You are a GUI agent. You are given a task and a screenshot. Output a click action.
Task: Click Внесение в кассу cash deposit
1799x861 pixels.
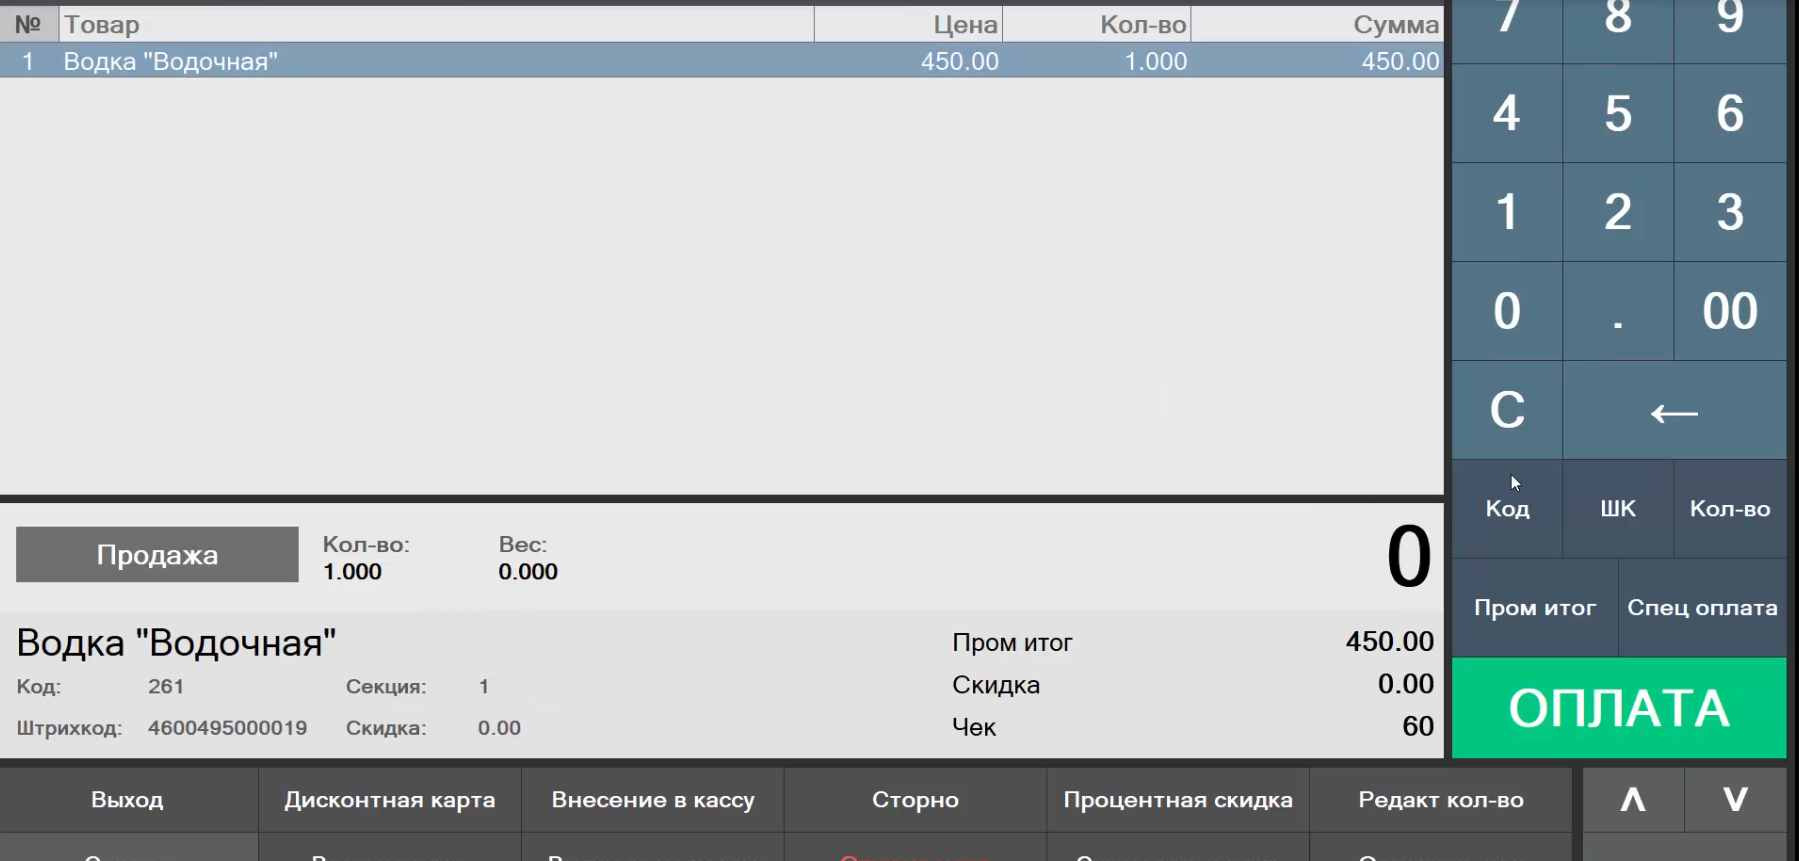click(x=653, y=800)
